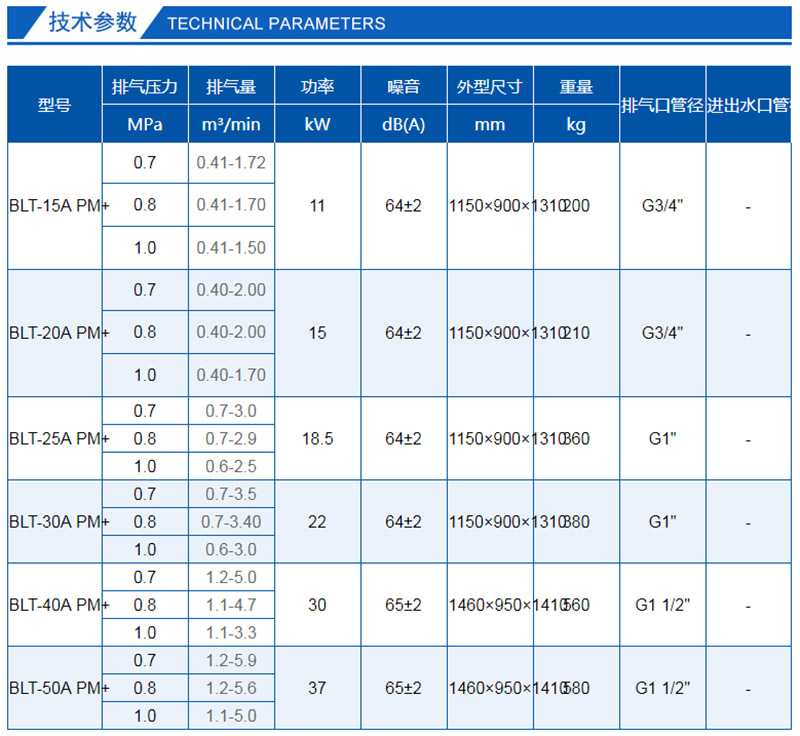
Task: Click the 1.1-4.7 flow value
Action: [x=231, y=604]
